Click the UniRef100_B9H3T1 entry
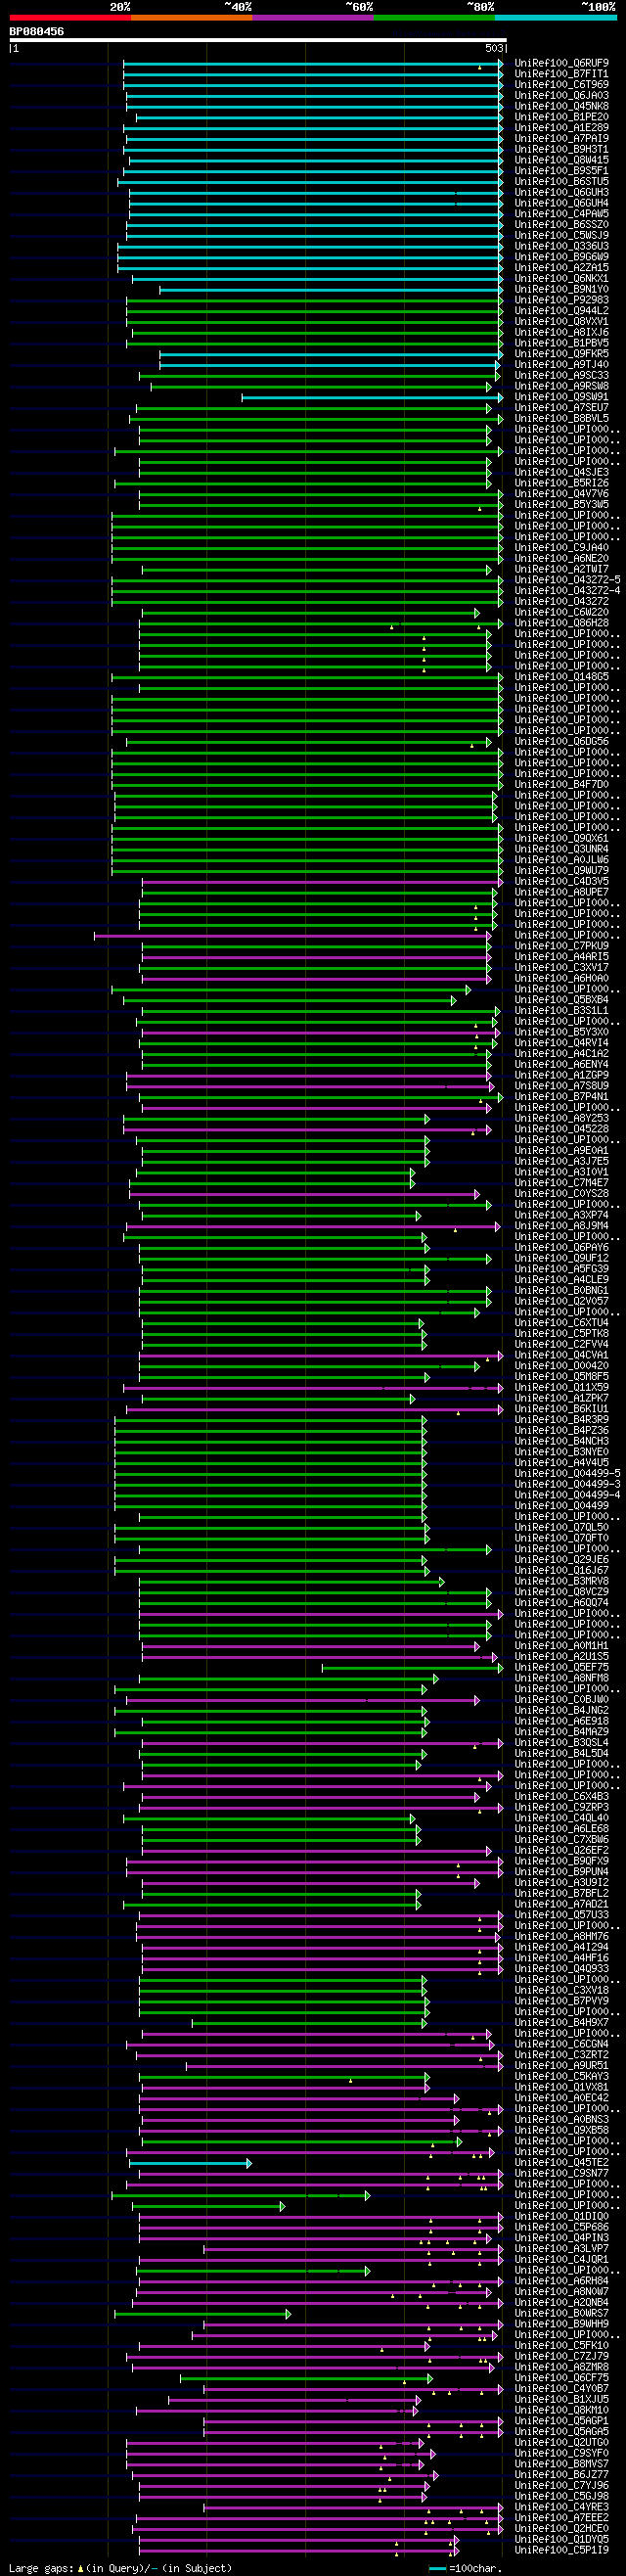Viewport: 626px width, 2576px height. tap(562, 149)
